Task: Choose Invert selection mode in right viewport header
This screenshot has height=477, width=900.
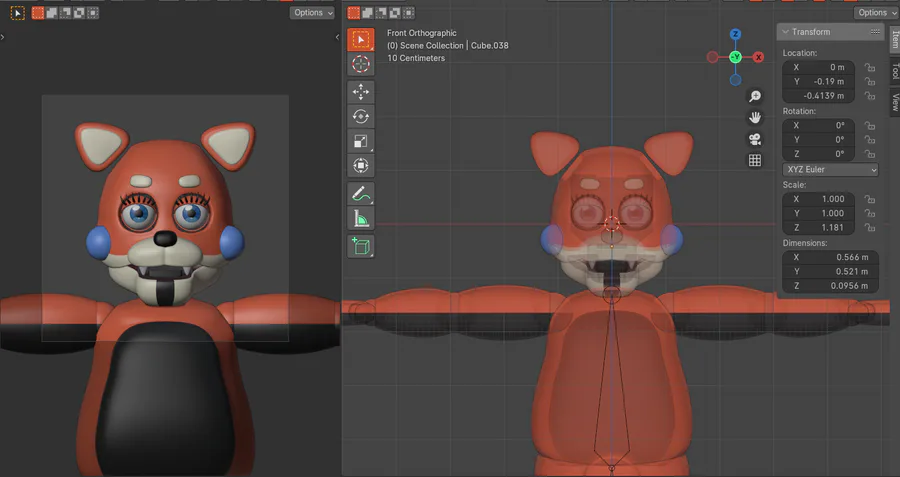Action: (x=395, y=13)
